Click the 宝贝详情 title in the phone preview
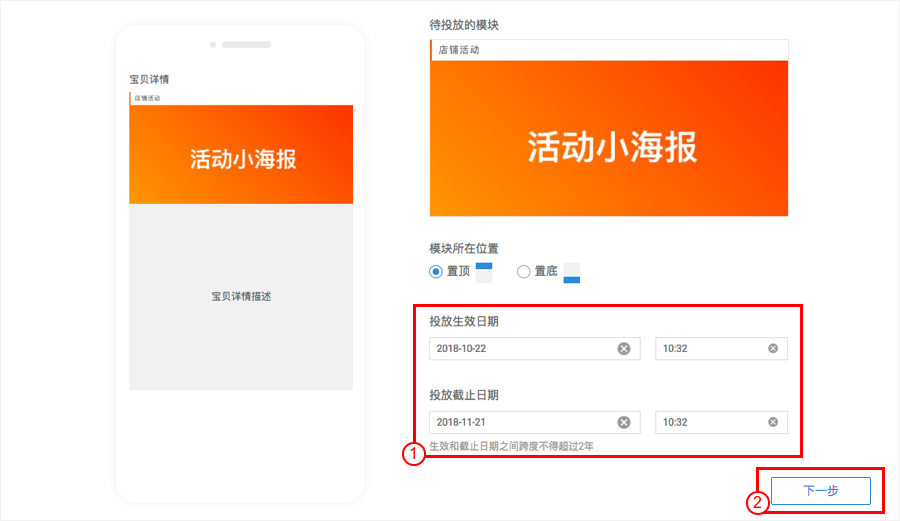900x521 pixels. (149, 79)
